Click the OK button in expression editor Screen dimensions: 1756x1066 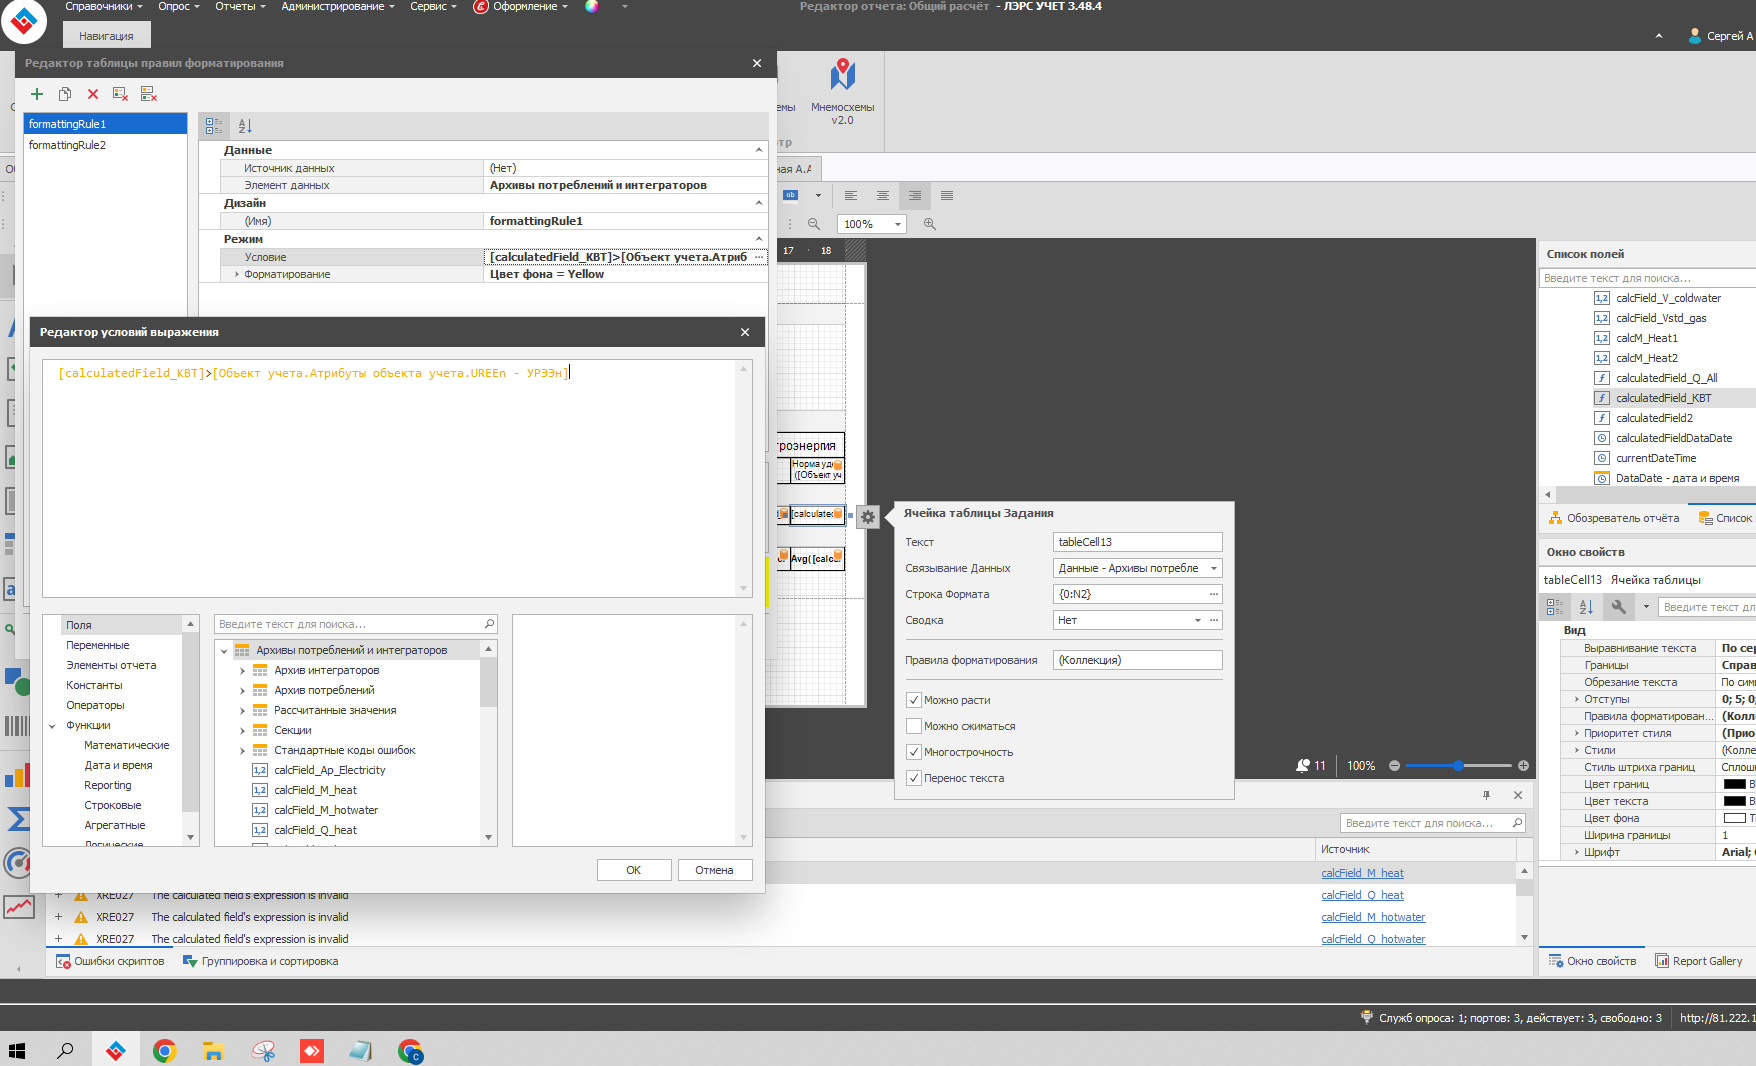[x=633, y=870]
